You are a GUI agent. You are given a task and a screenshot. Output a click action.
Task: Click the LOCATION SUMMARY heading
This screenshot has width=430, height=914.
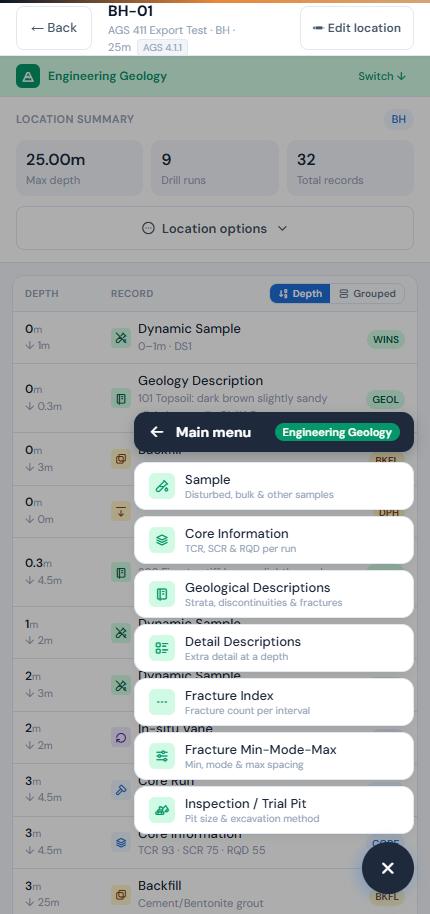[75, 119]
